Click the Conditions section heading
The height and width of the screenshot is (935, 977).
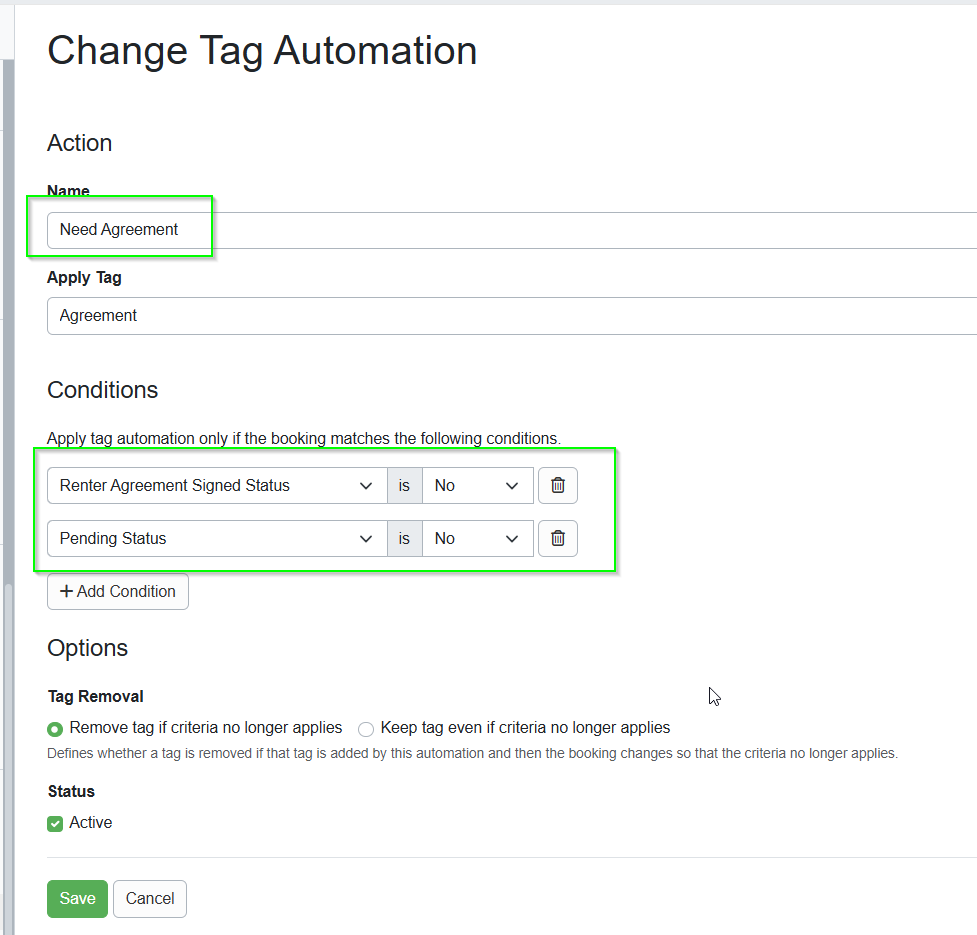103,390
